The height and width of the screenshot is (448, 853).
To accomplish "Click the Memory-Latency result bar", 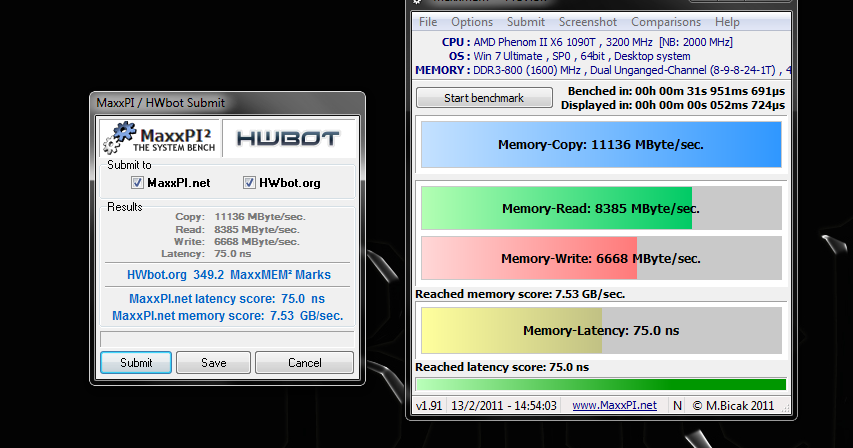I will [x=601, y=331].
